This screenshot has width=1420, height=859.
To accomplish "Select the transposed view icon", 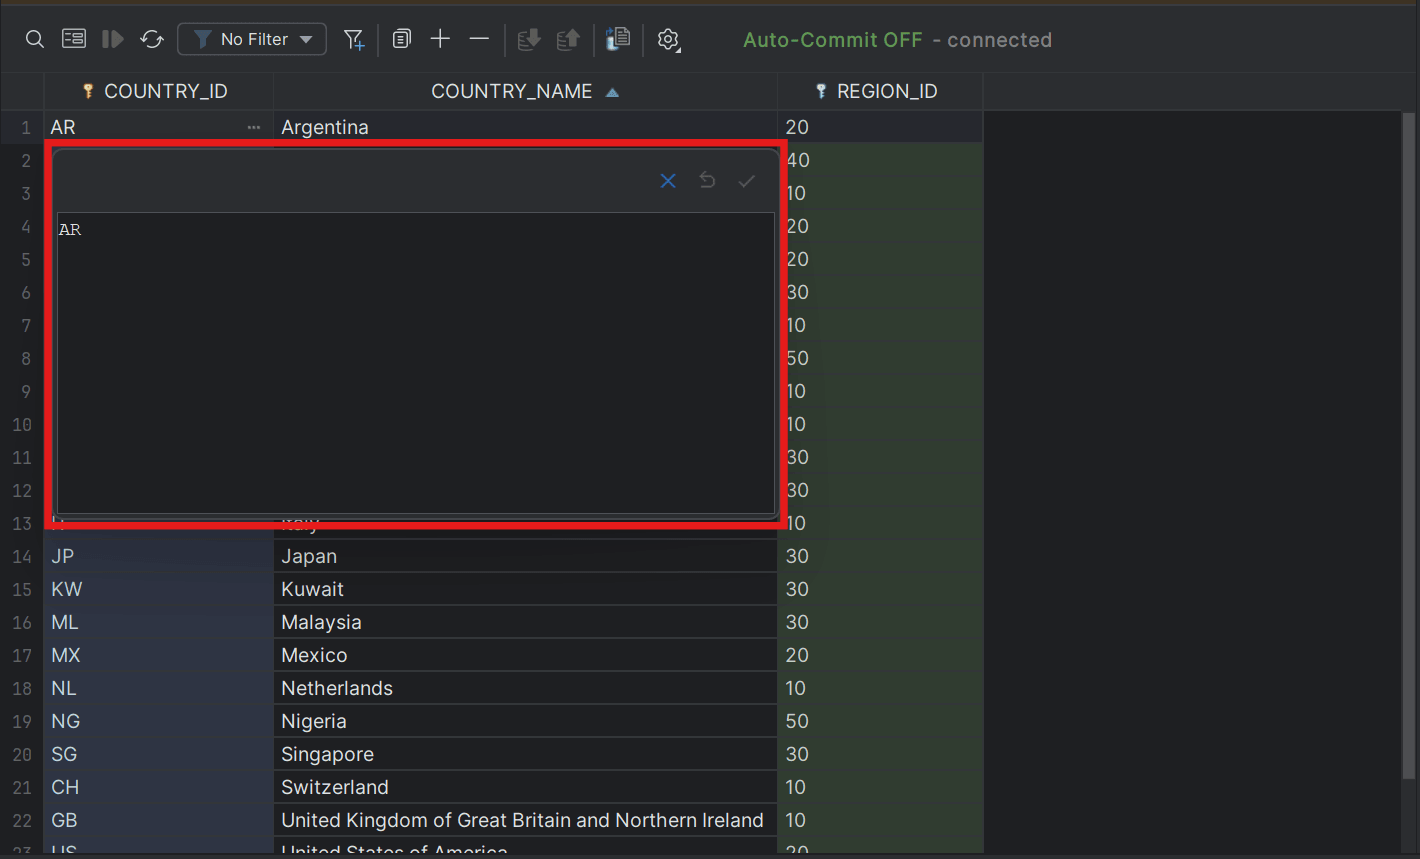I will pos(73,39).
